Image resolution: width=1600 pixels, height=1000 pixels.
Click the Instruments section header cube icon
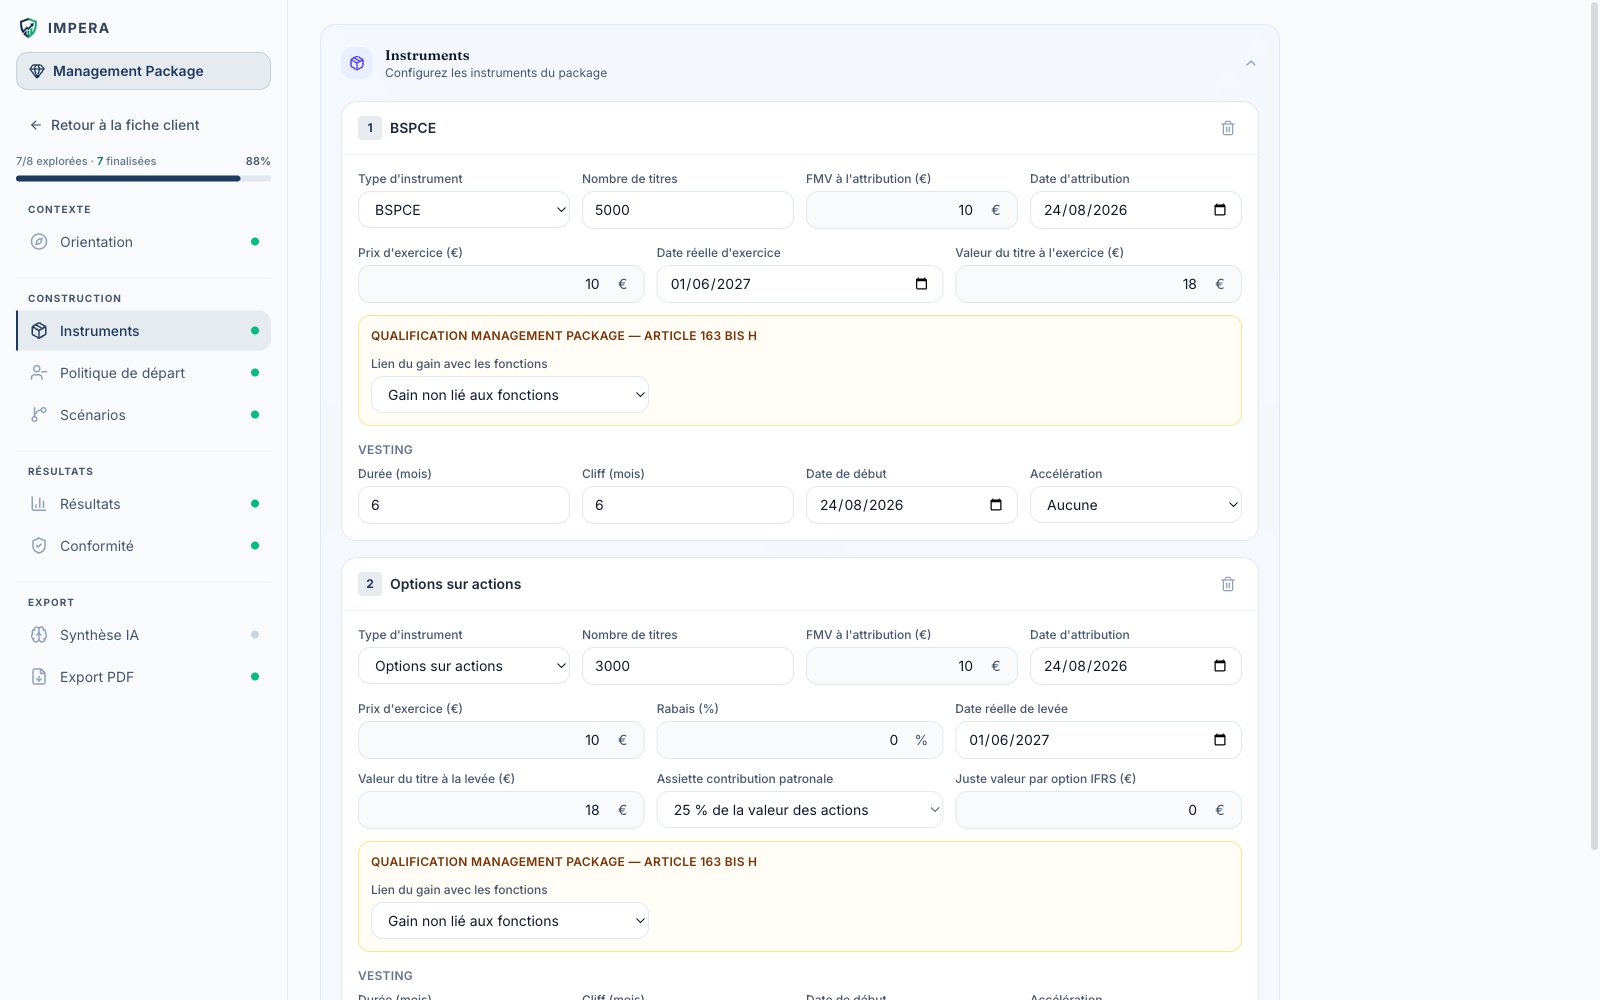click(x=357, y=63)
